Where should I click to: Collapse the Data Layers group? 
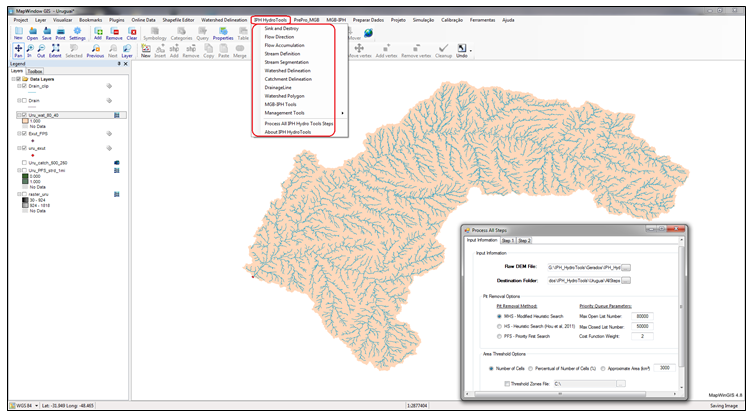(x=14, y=79)
